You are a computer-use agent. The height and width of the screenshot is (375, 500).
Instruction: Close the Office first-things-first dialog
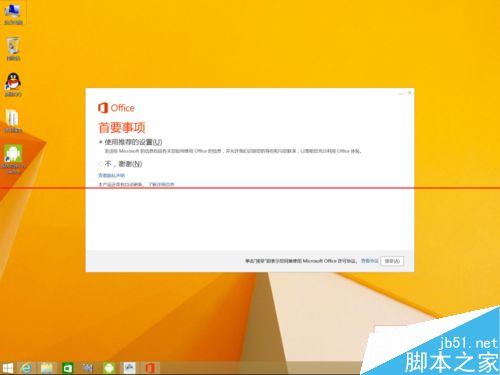(410, 93)
